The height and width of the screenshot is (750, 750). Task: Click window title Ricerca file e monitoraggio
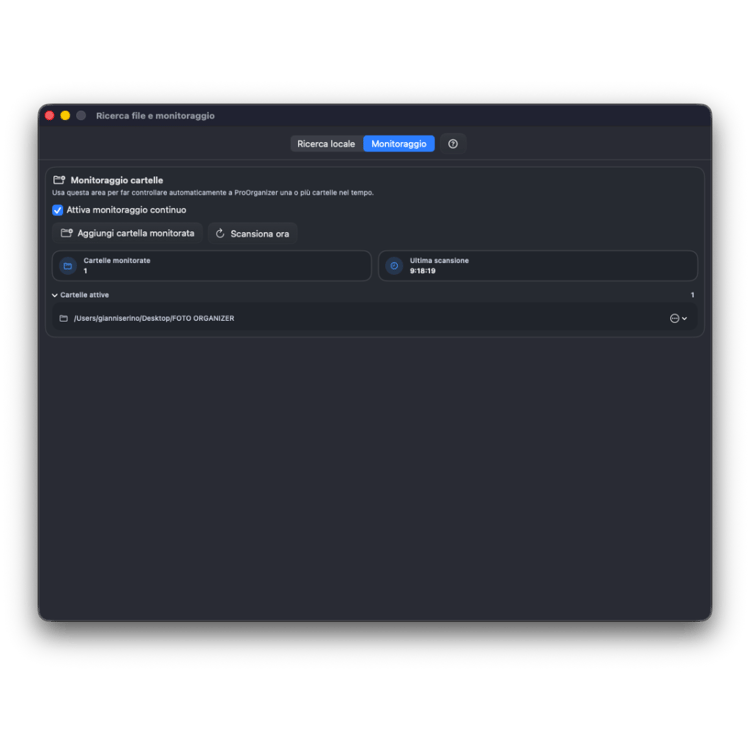(x=155, y=116)
